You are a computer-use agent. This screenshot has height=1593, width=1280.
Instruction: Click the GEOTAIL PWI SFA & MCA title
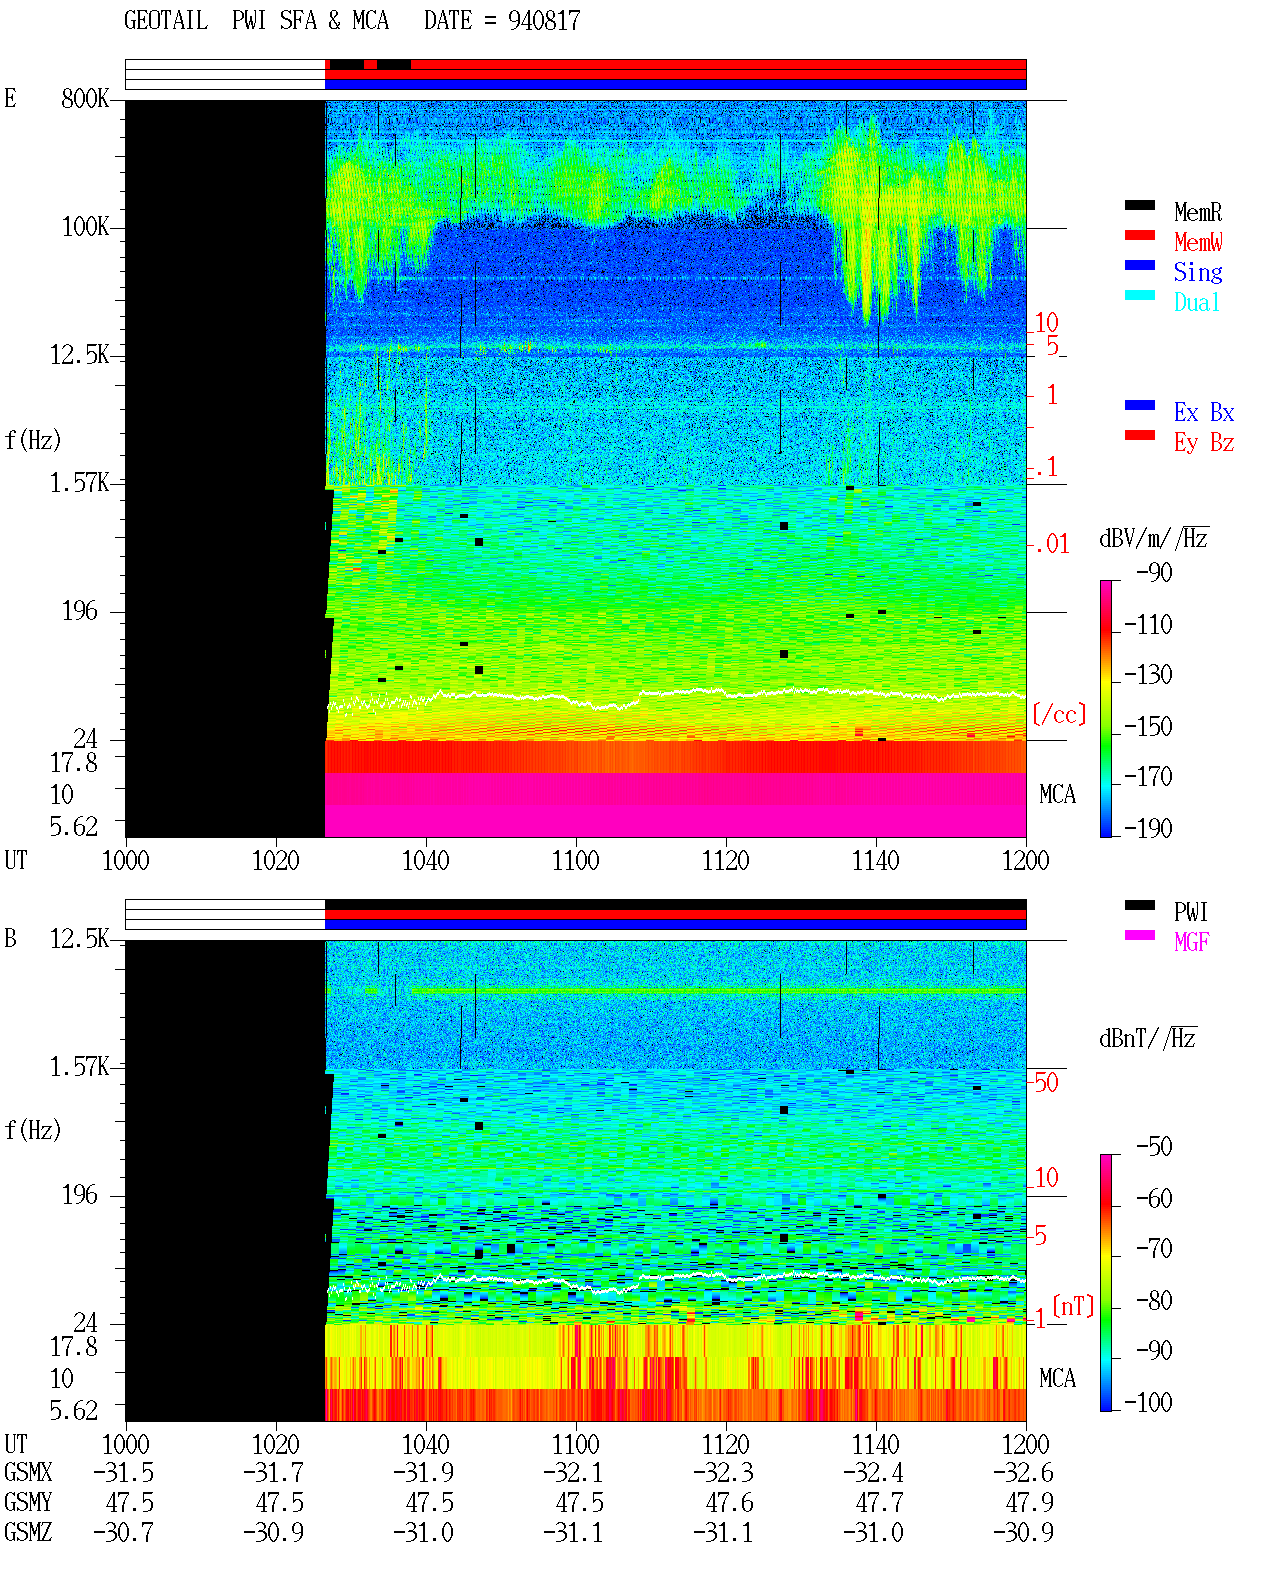click(x=256, y=21)
